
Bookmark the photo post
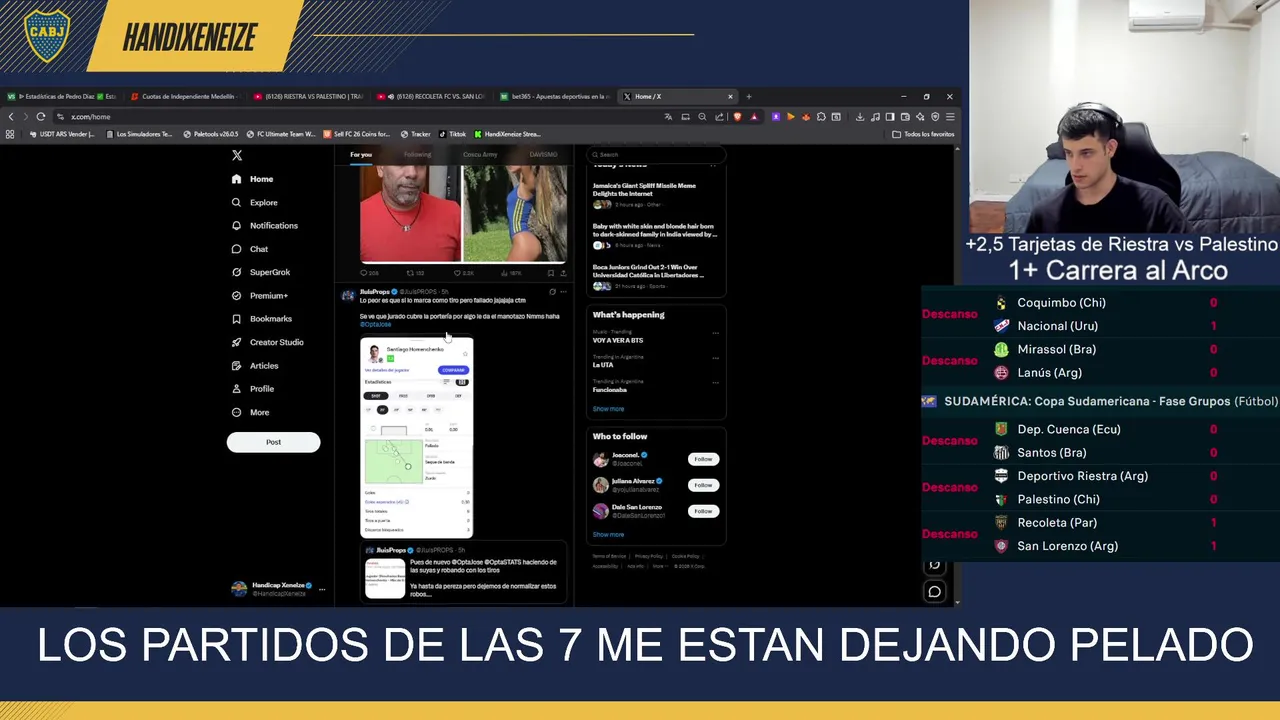pyautogui.click(x=550, y=273)
